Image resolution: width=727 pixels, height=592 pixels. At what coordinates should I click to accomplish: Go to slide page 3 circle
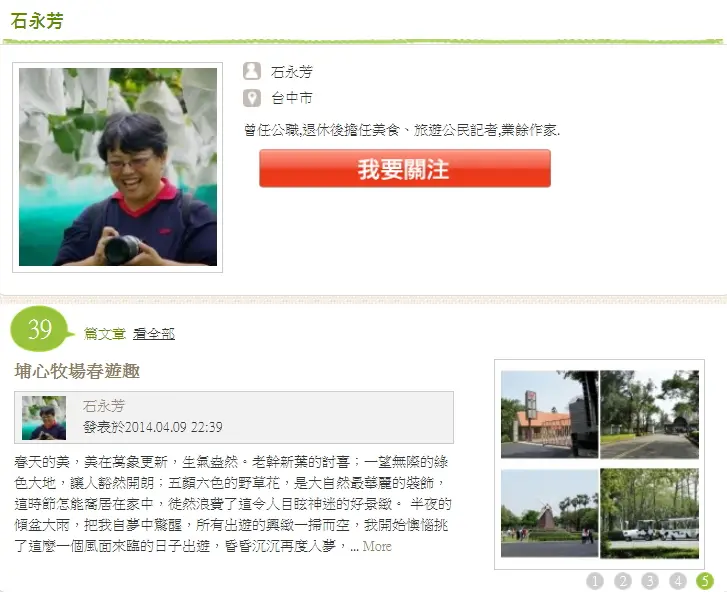pos(650,580)
